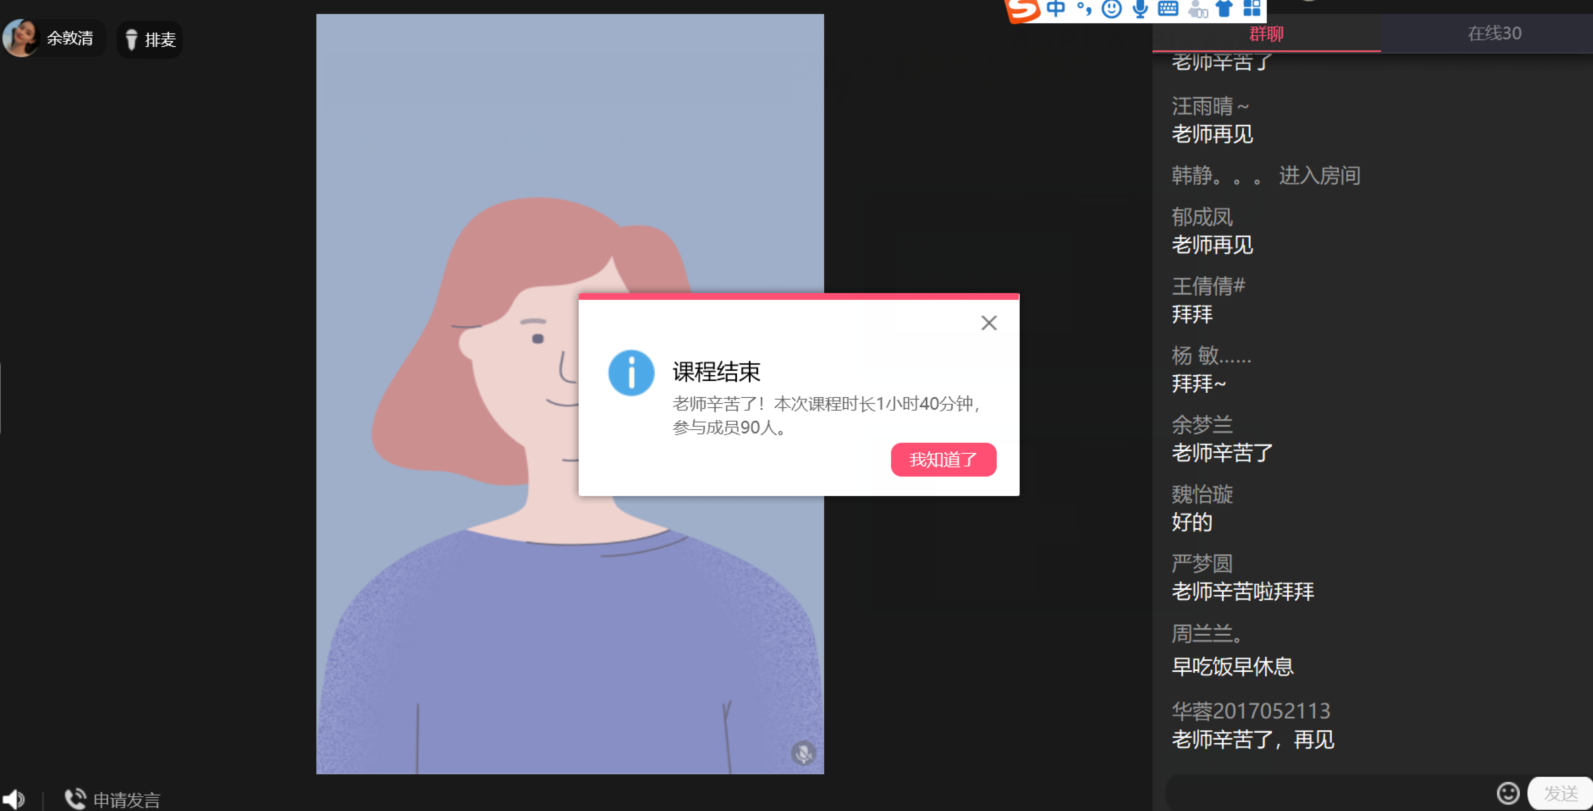The image size is (1593, 811).
Task: Open Sogou emoticon smiley panel
Action: [1111, 9]
